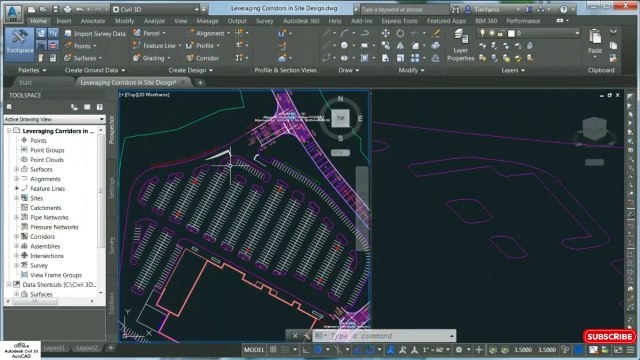Toggle MODEL space button in status bar
The height and width of the screenshot is (360, 640).
254,350
